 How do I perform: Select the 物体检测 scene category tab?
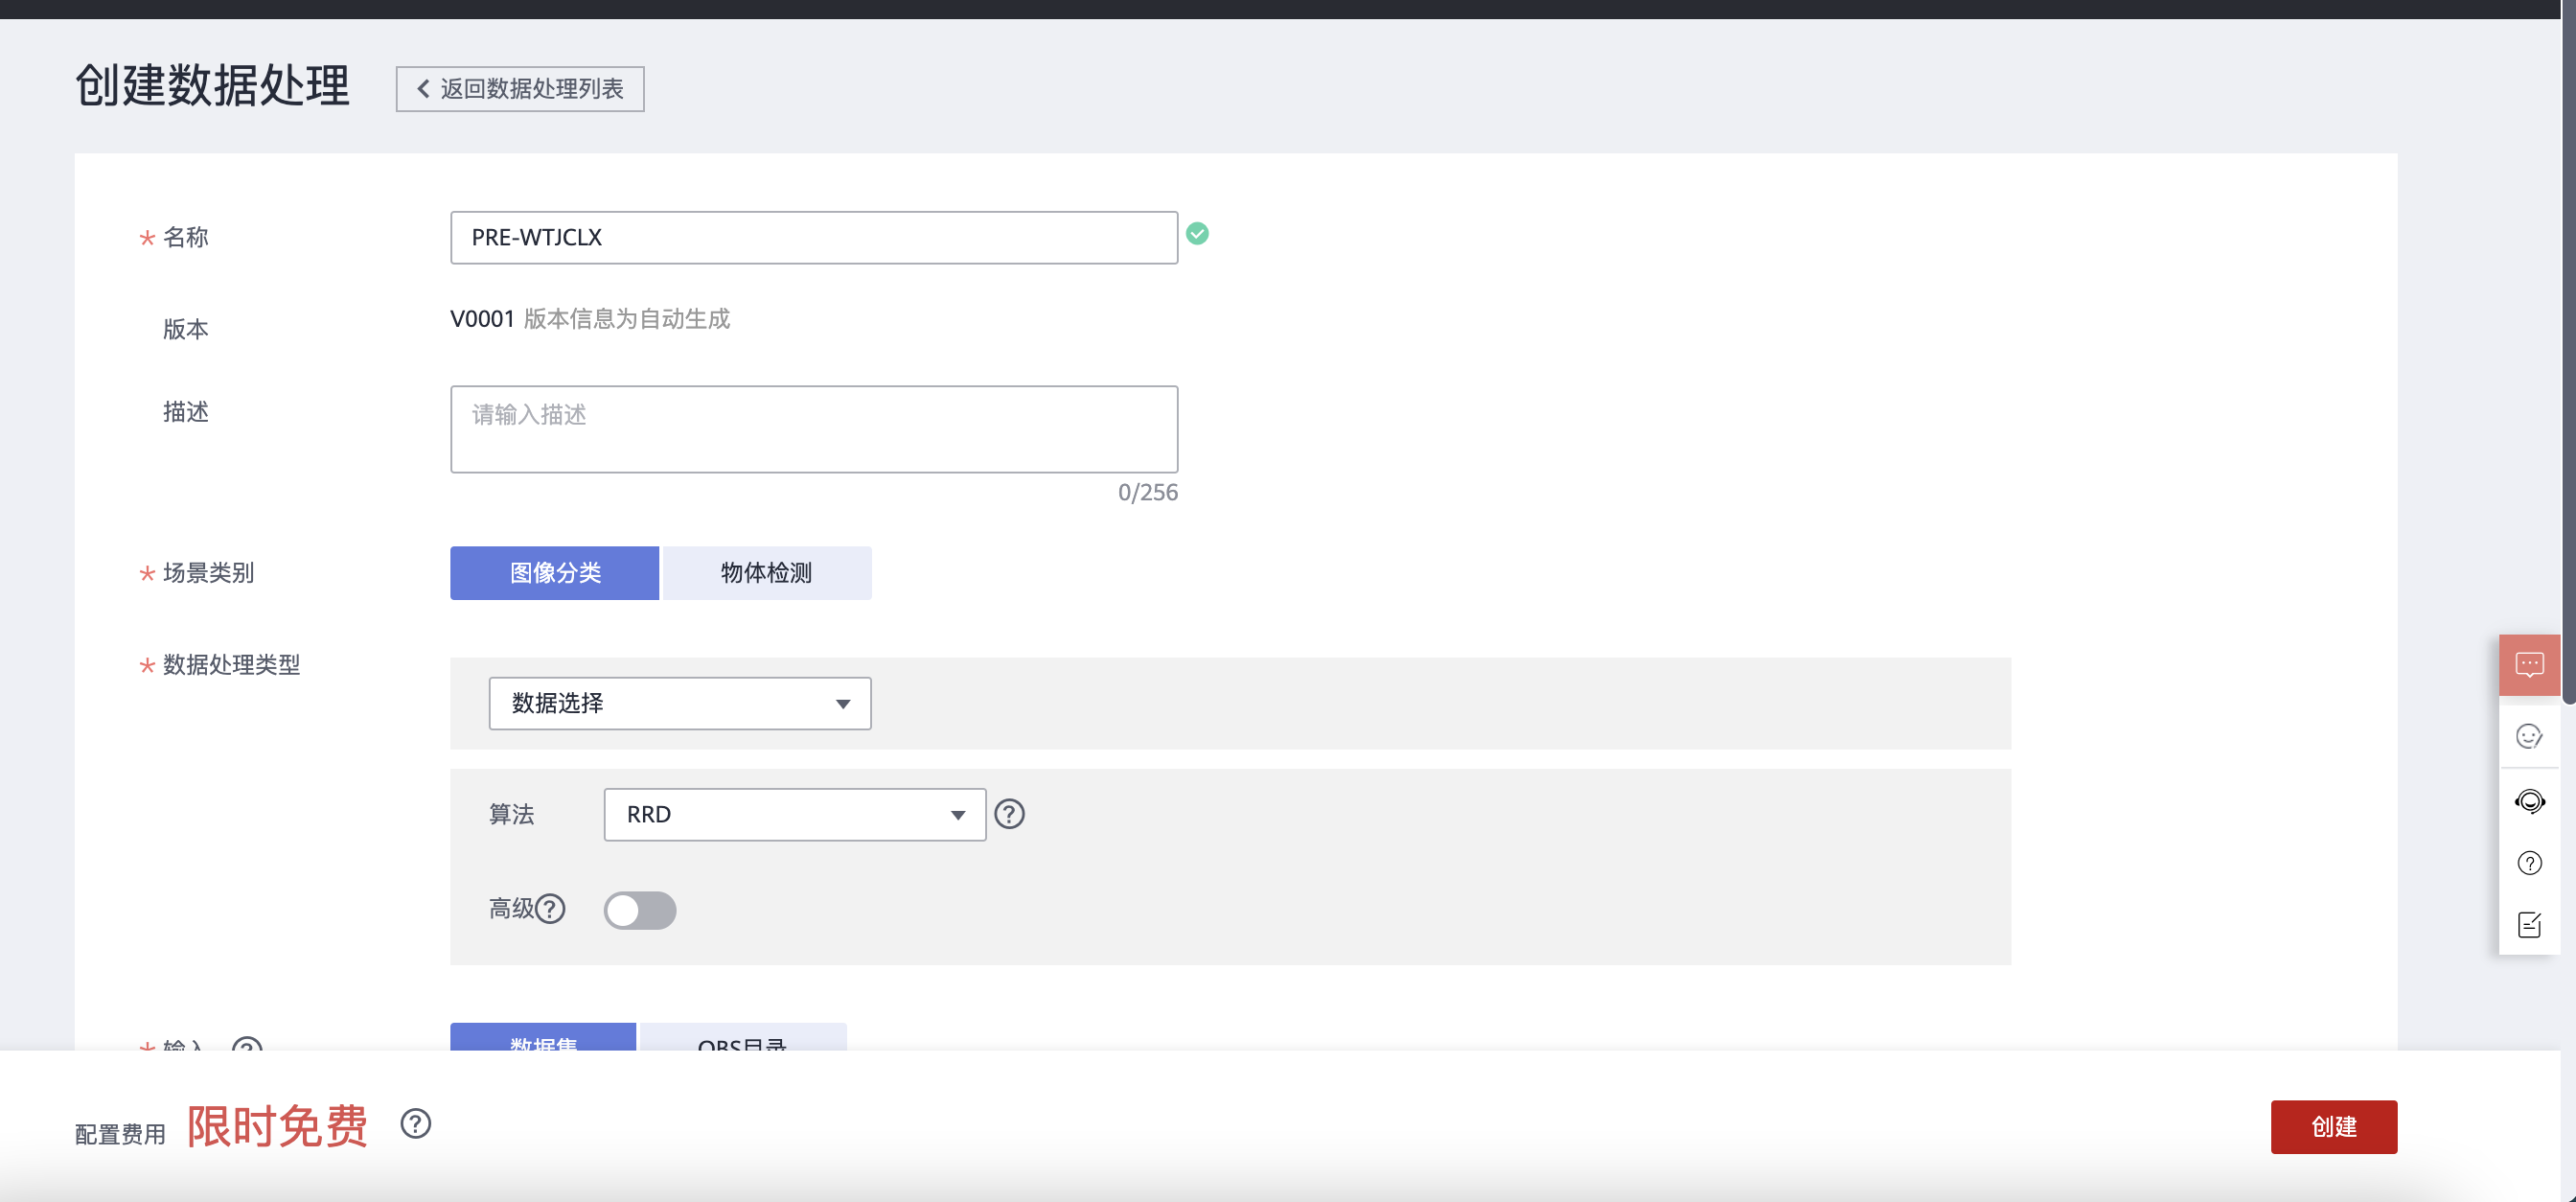pyautogui.click(x=767, y=573)
